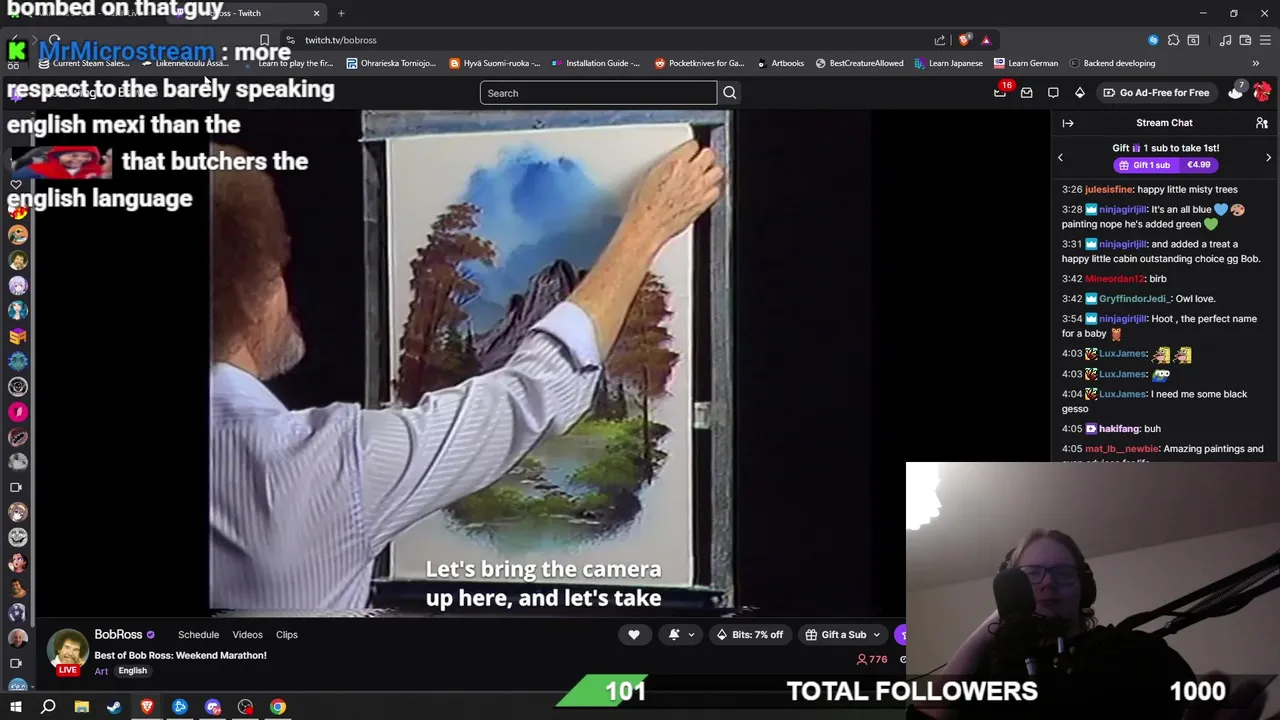
Task: Click the 'Gift a Sub' button
Action: [x=844, y=635]
